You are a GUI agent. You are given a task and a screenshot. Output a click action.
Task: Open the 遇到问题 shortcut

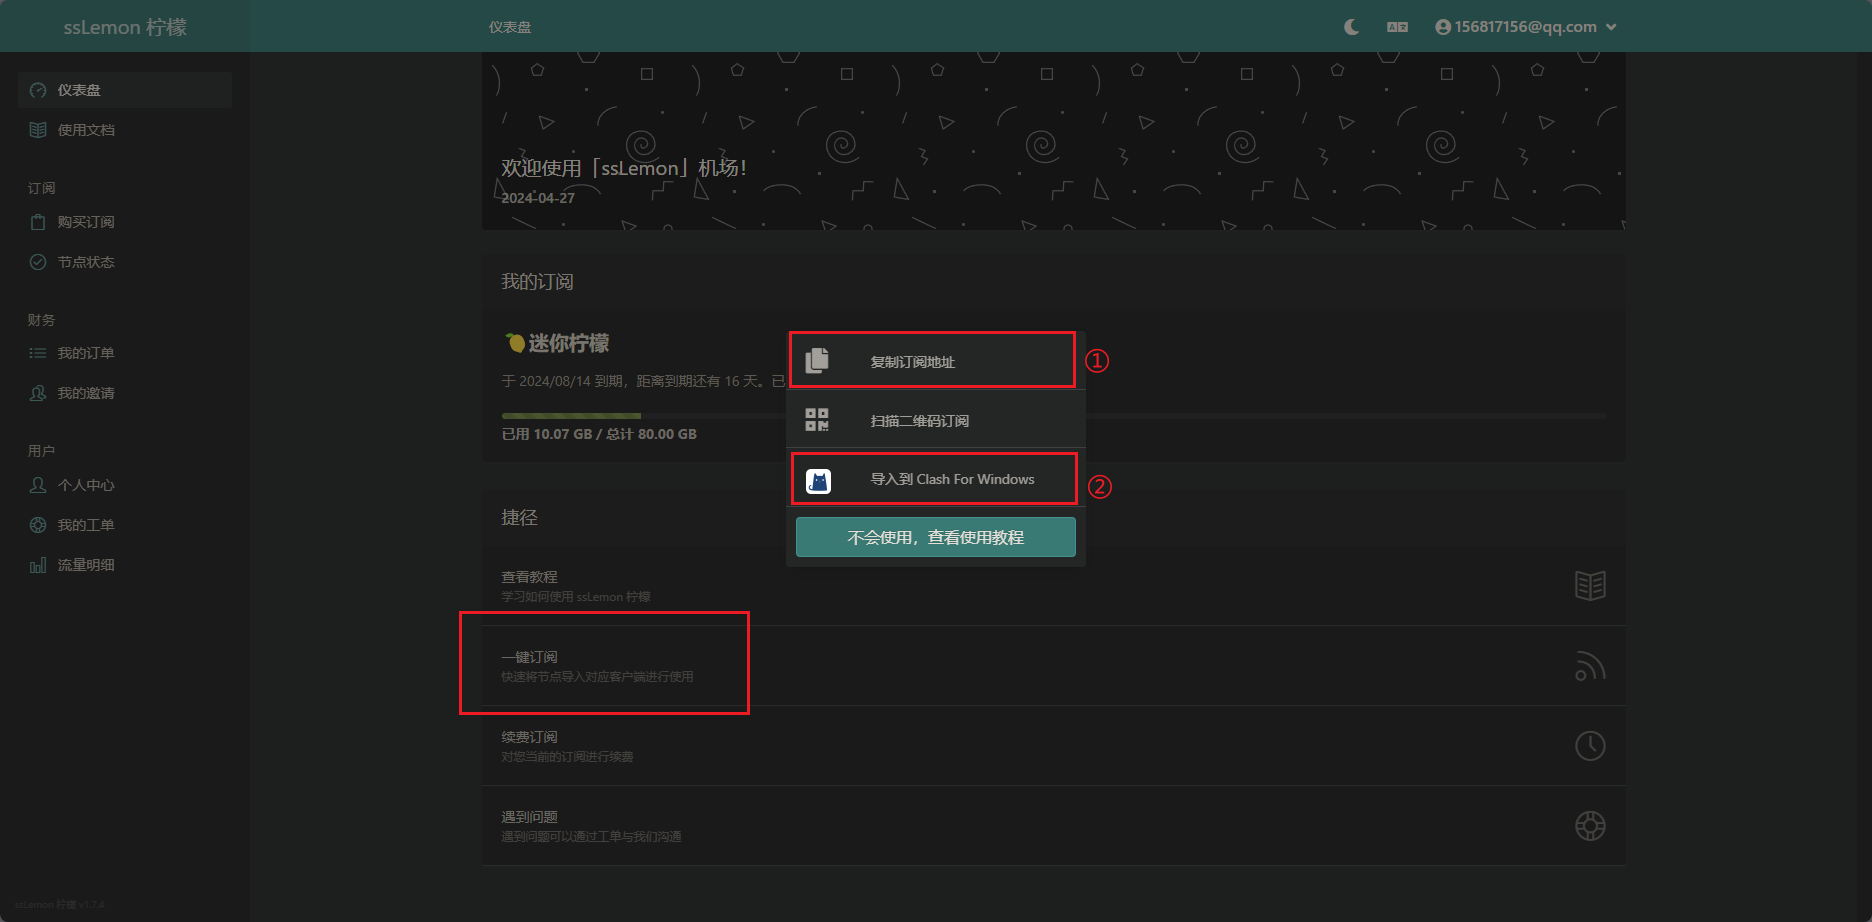pos(1054,826)
